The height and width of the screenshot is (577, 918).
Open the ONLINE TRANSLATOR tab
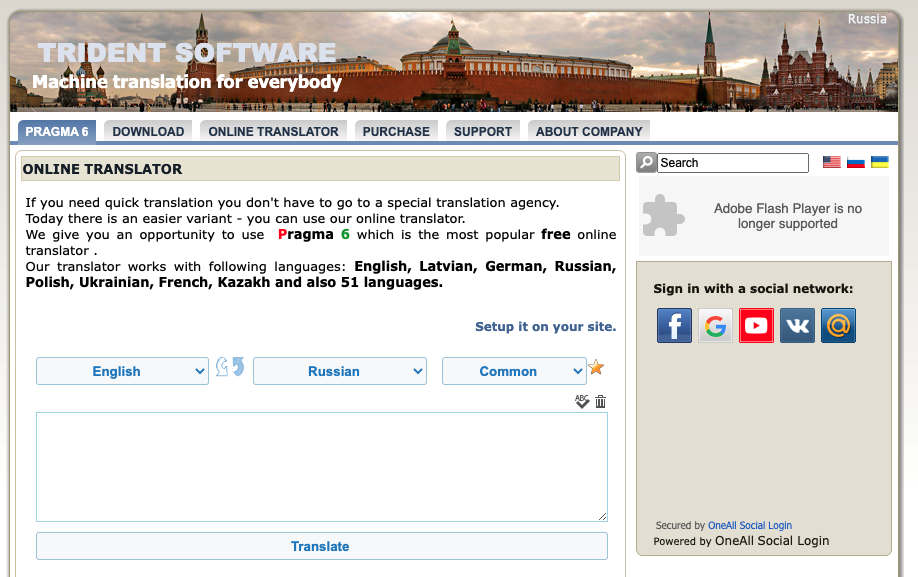273,132
